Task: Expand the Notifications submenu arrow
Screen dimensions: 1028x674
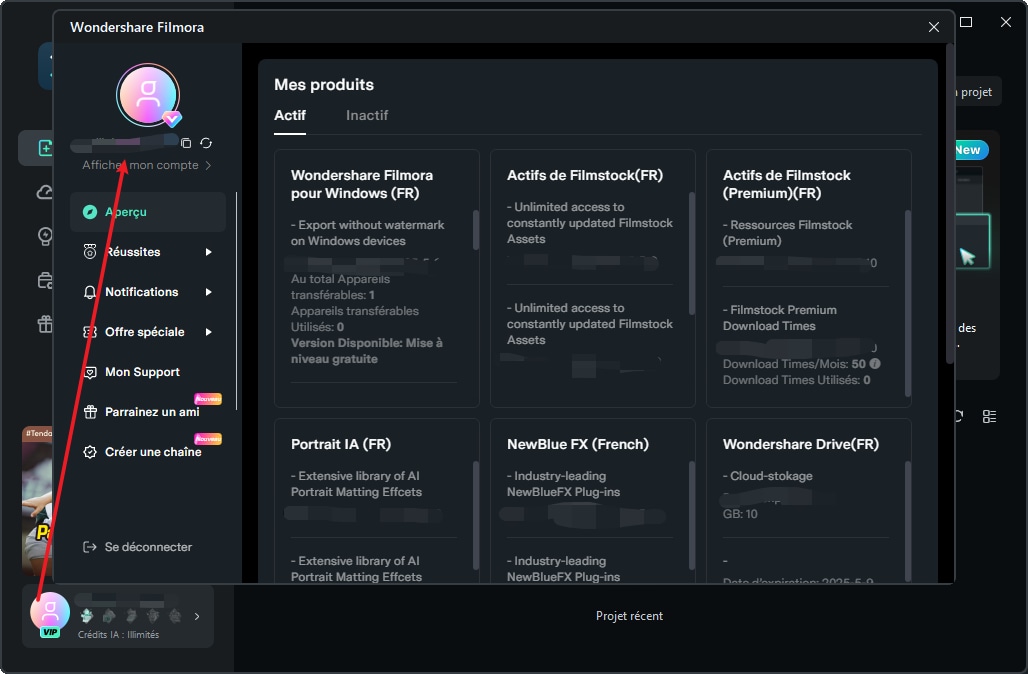Action: [x=208, y=292]
